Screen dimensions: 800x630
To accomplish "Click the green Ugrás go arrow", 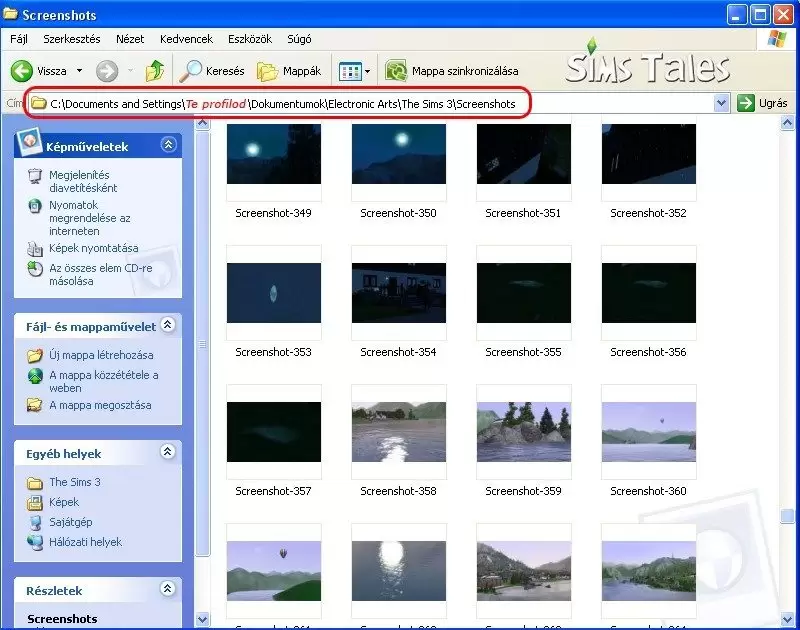I will point(745,103).
